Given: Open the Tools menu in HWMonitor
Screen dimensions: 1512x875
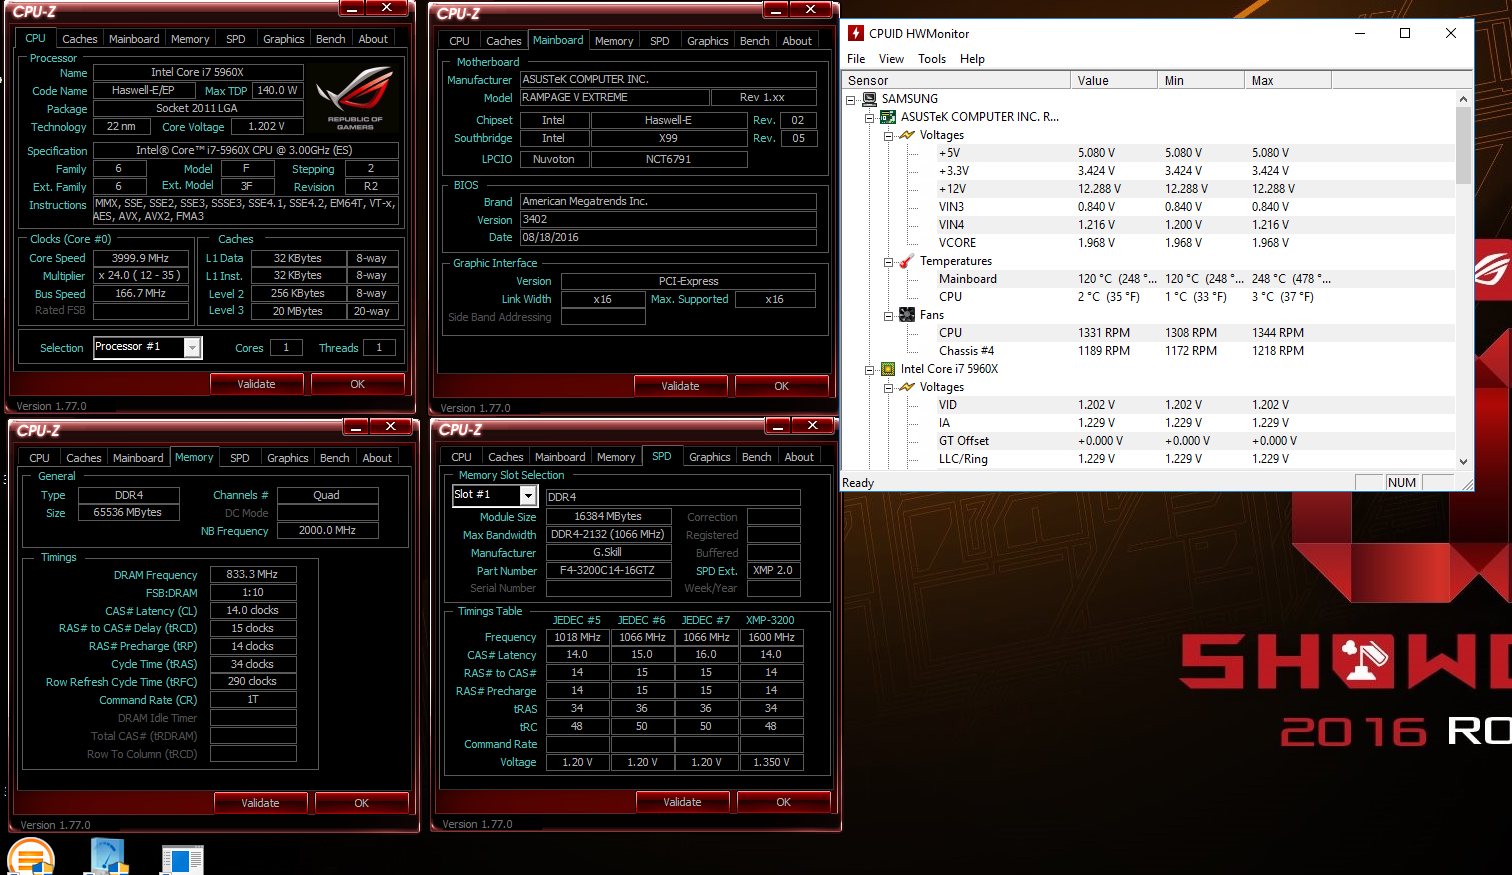Looking at the screenshot, I should point(932,59).
